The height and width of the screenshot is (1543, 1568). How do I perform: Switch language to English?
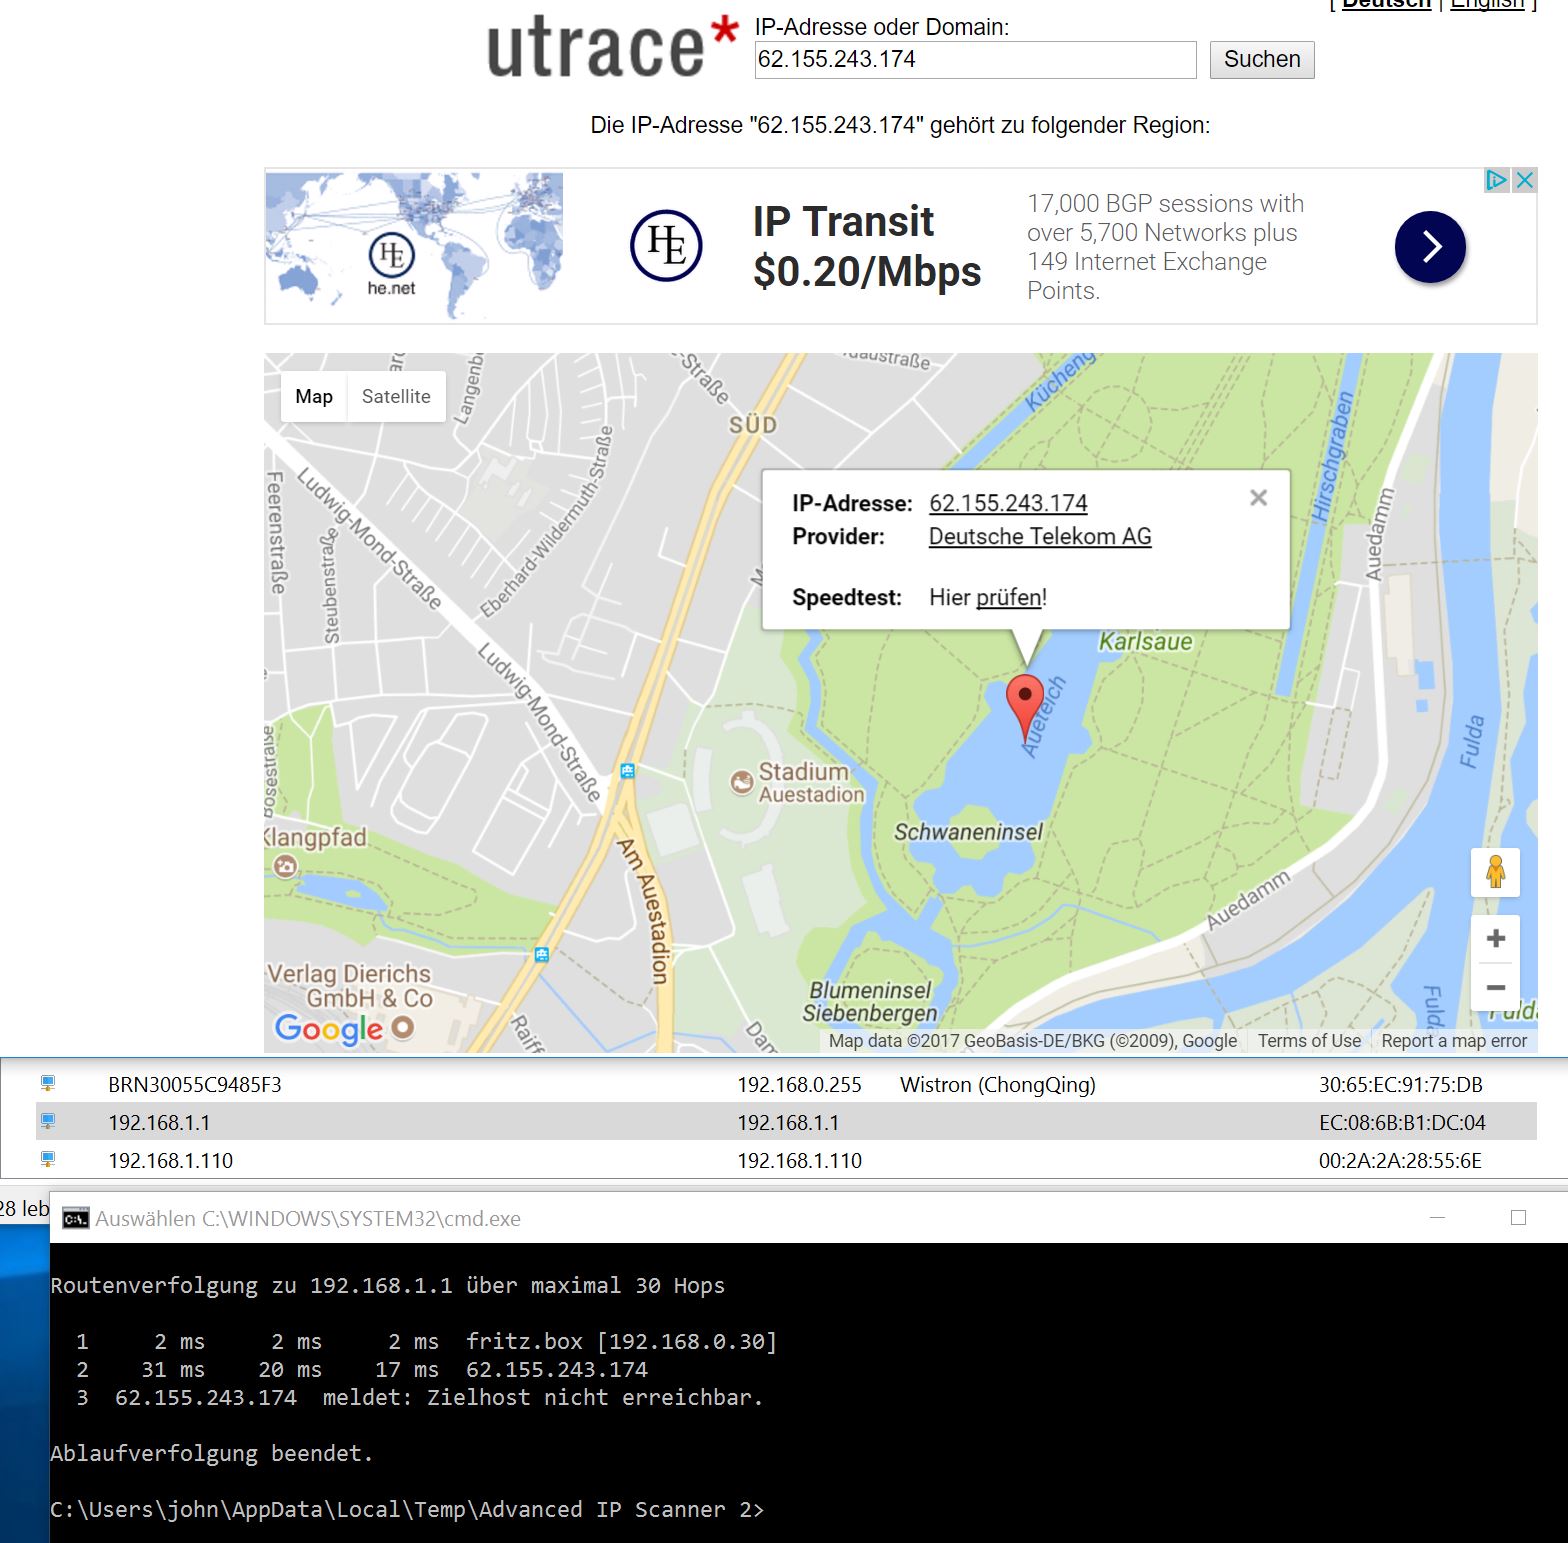pos(1487,4)
